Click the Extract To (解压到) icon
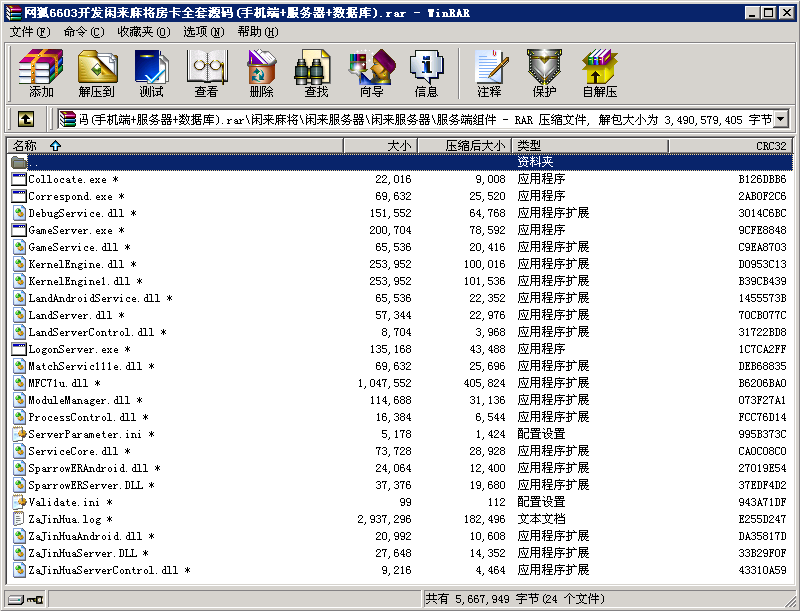Viewport: 800px width, 611px height. click(x=96, y=72)
